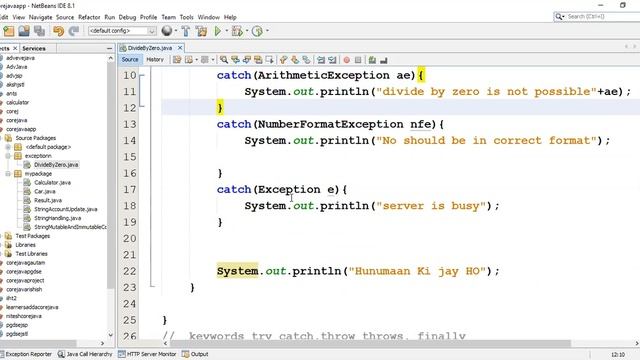Click the globe browser icon in toolbar
The image size is (640, 360).
click(167, 31)
